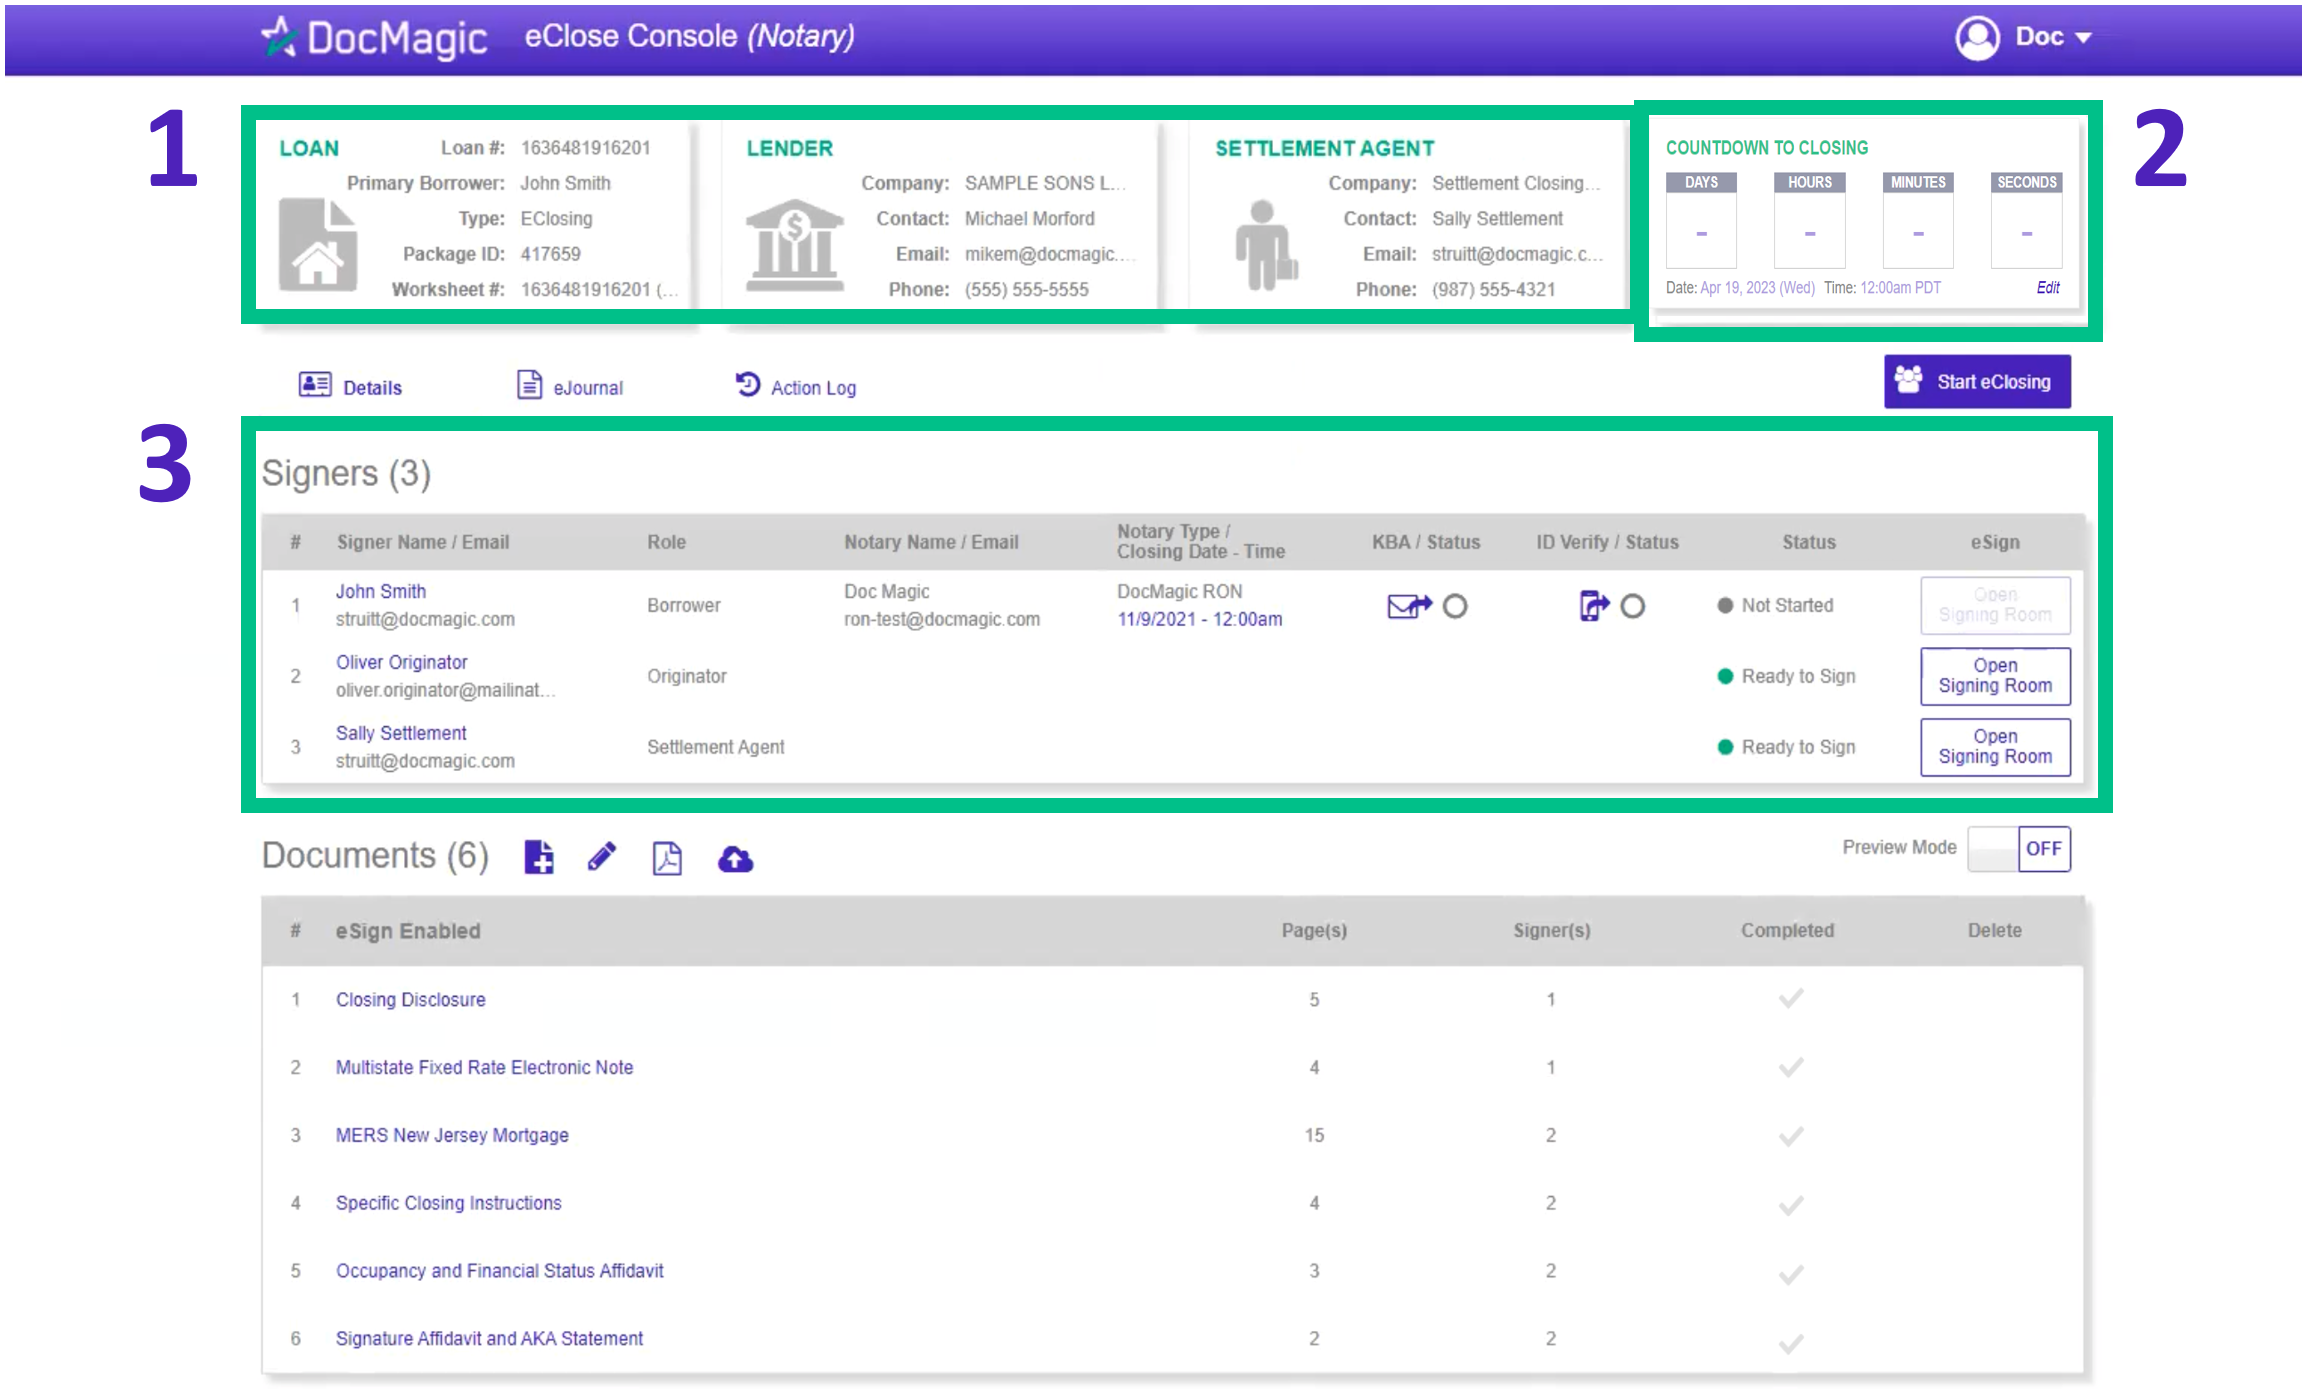
Task: Click the eJournal page icon
Action: coord(529,385)
